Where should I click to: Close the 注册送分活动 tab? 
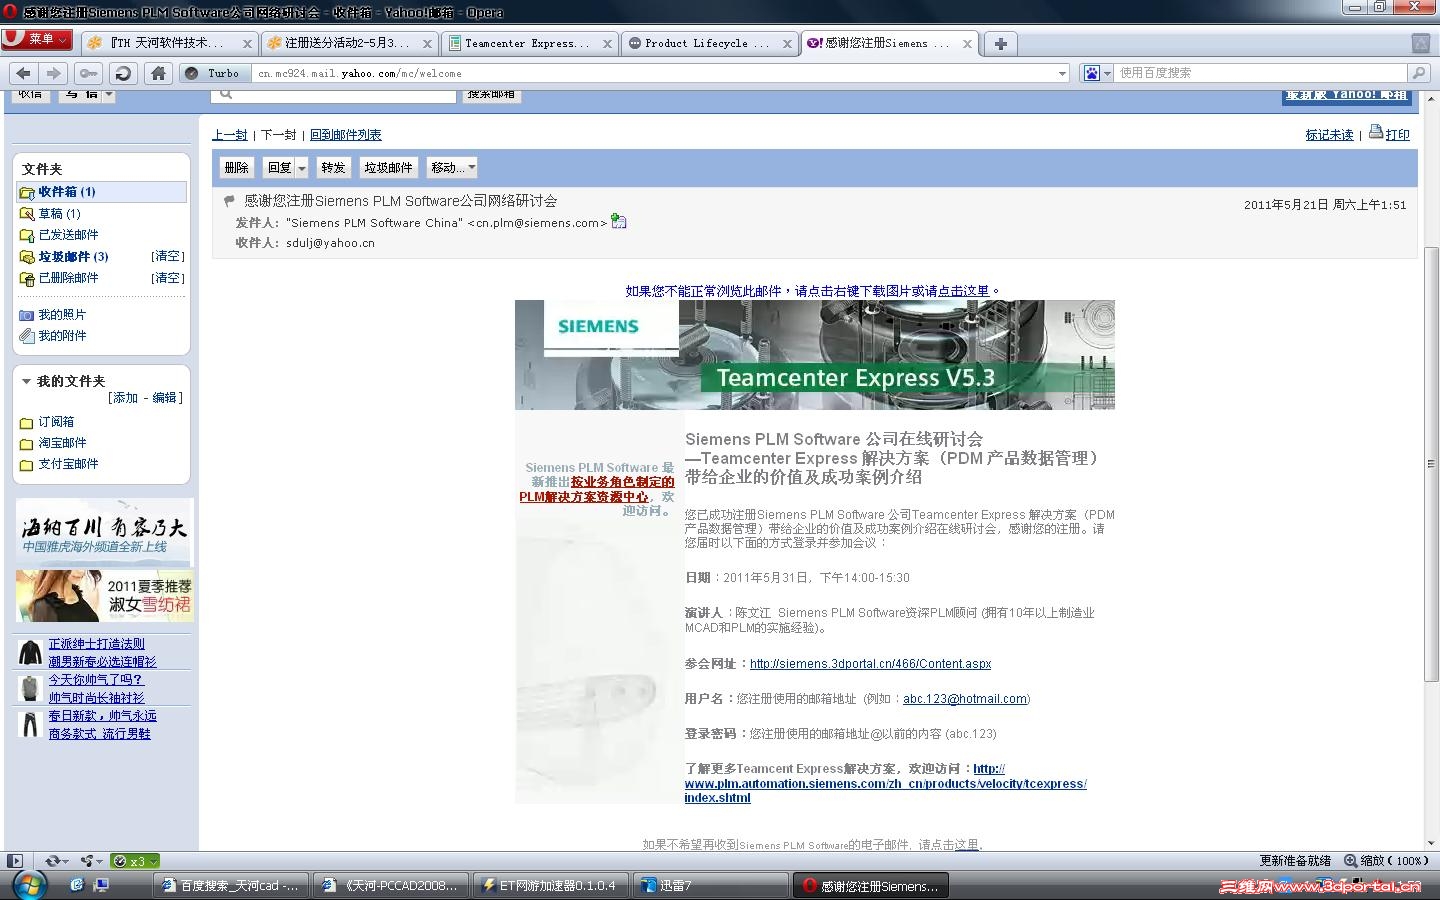(427, 43)
